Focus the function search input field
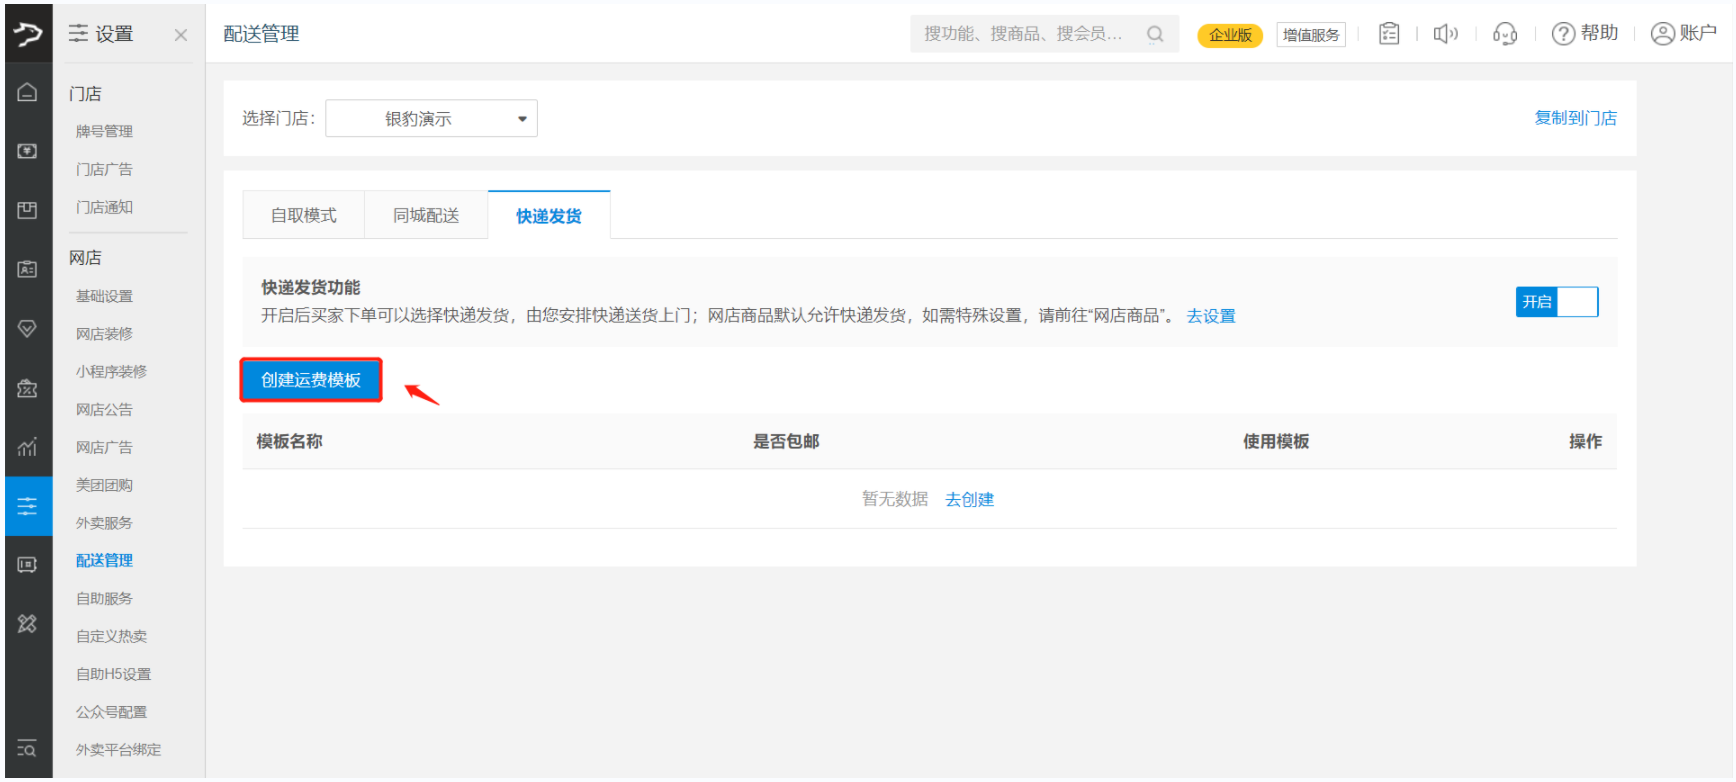The image size is (1736, 782). pos(1025,34)
